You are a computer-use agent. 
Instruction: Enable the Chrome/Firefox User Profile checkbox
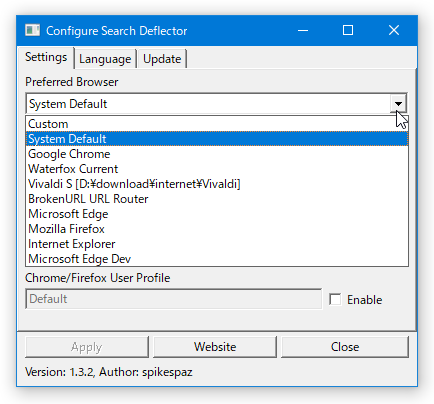point(335,299)
